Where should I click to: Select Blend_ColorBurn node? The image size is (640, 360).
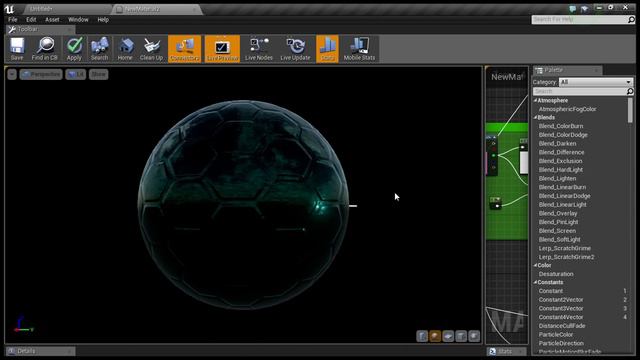coord(561,126)
